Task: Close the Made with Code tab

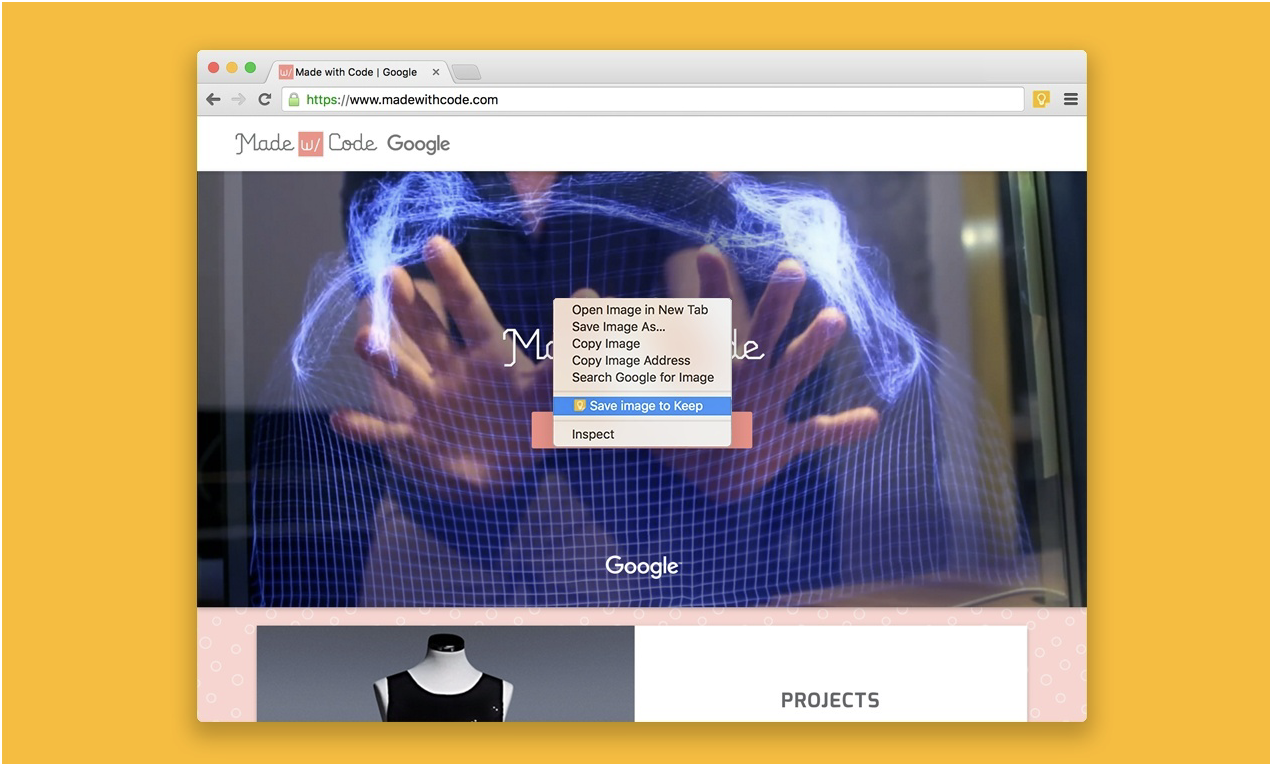Action: (436, 72)
